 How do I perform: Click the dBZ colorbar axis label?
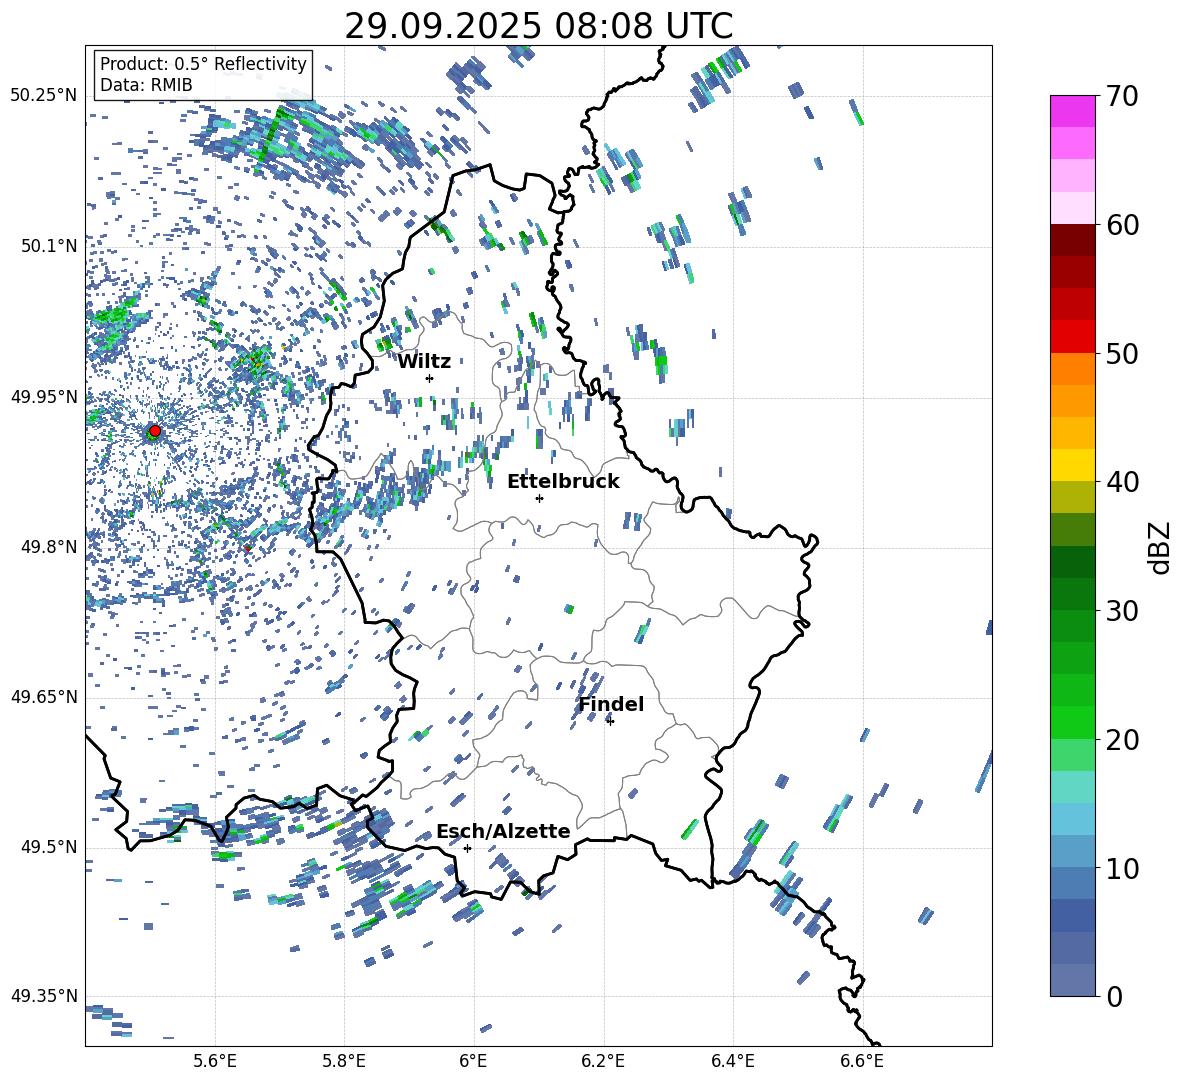tap(1160, 547)
